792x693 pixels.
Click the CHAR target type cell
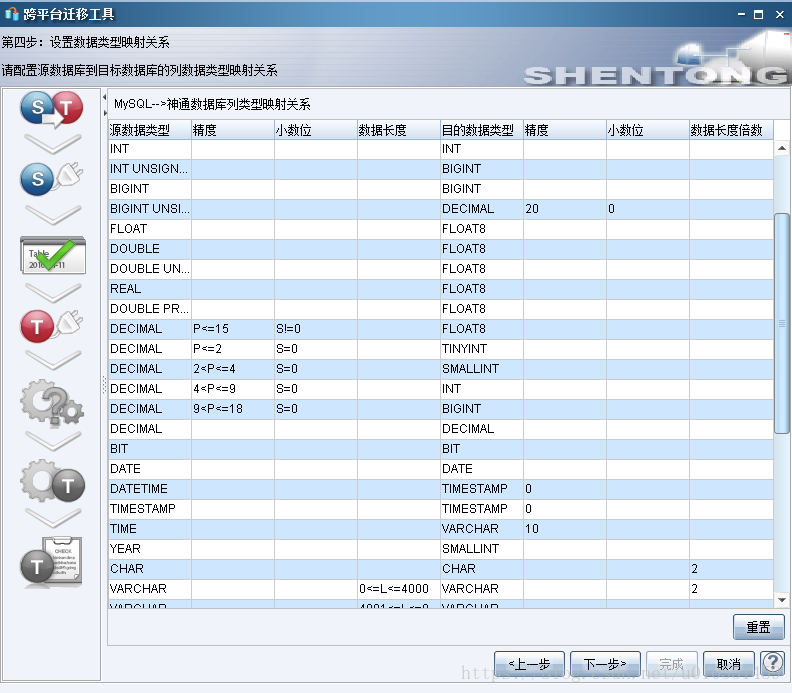click(482, 569)
